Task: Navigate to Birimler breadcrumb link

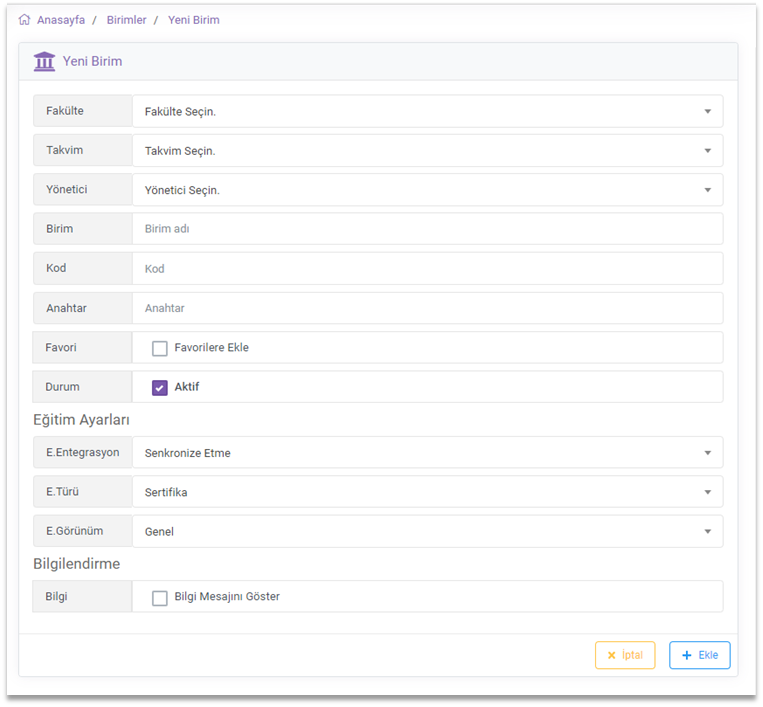Action: pyautogui.click(x=126, y=20)
